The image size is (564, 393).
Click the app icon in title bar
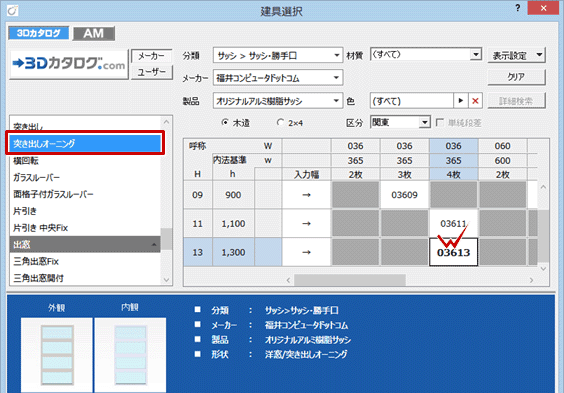click(12, 10)
